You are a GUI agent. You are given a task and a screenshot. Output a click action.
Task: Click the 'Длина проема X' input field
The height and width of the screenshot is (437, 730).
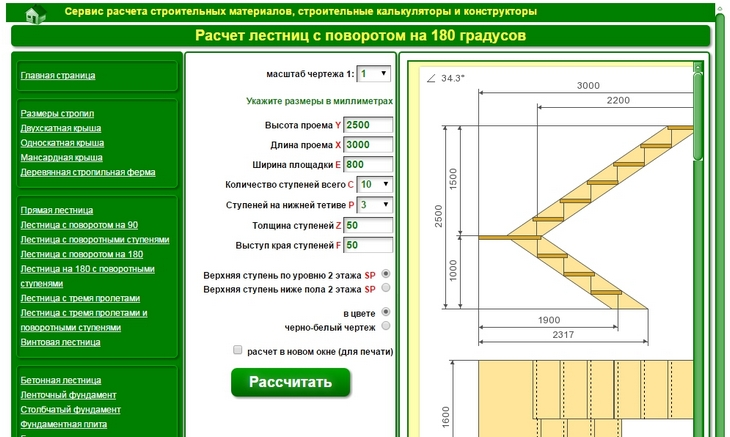click(368, 145)
